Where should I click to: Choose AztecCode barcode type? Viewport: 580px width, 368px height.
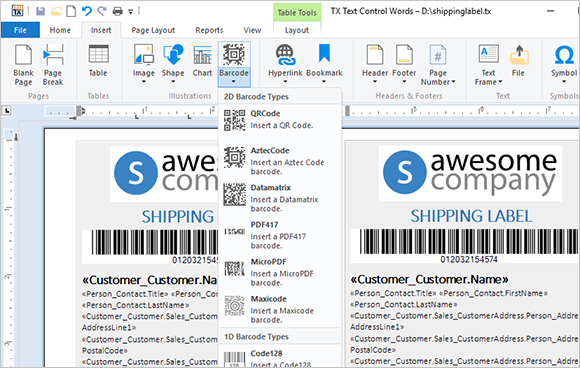pyautogui.click(x=280, y=161)
